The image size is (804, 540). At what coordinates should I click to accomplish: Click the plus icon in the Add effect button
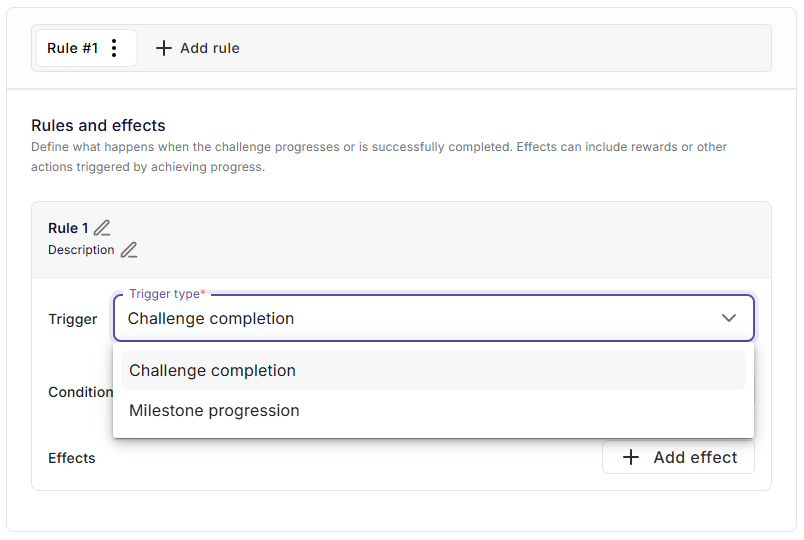(x=631, y=457)
